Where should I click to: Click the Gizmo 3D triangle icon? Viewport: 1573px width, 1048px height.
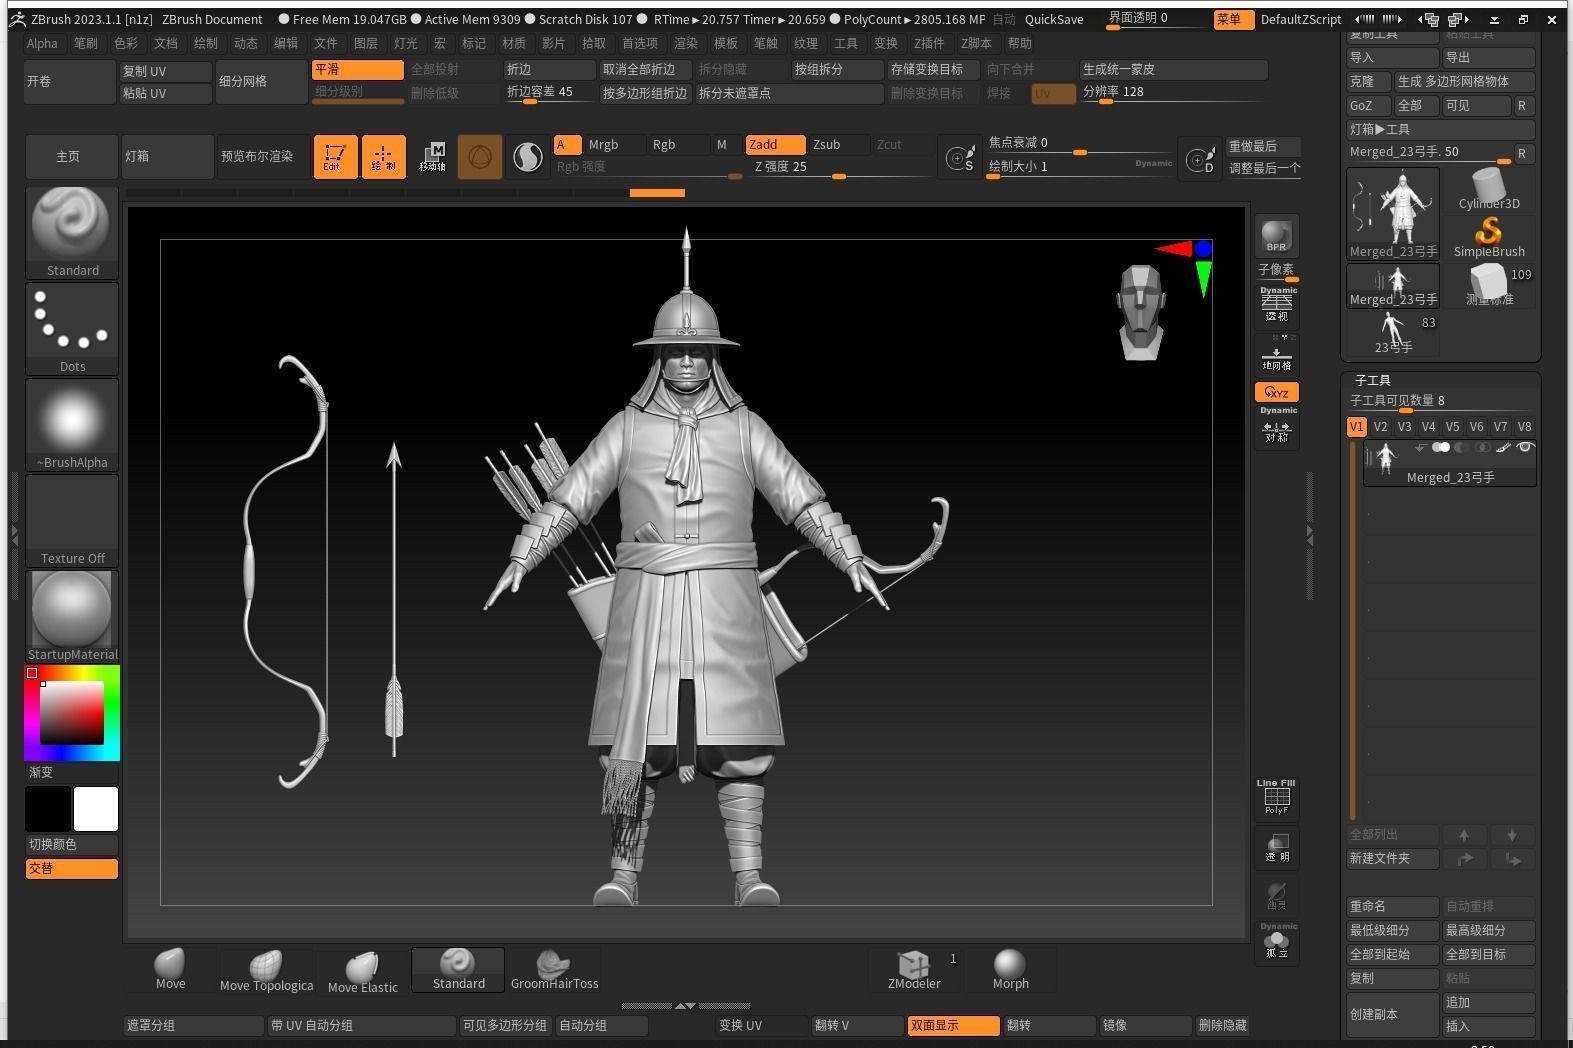pos(480,157)
